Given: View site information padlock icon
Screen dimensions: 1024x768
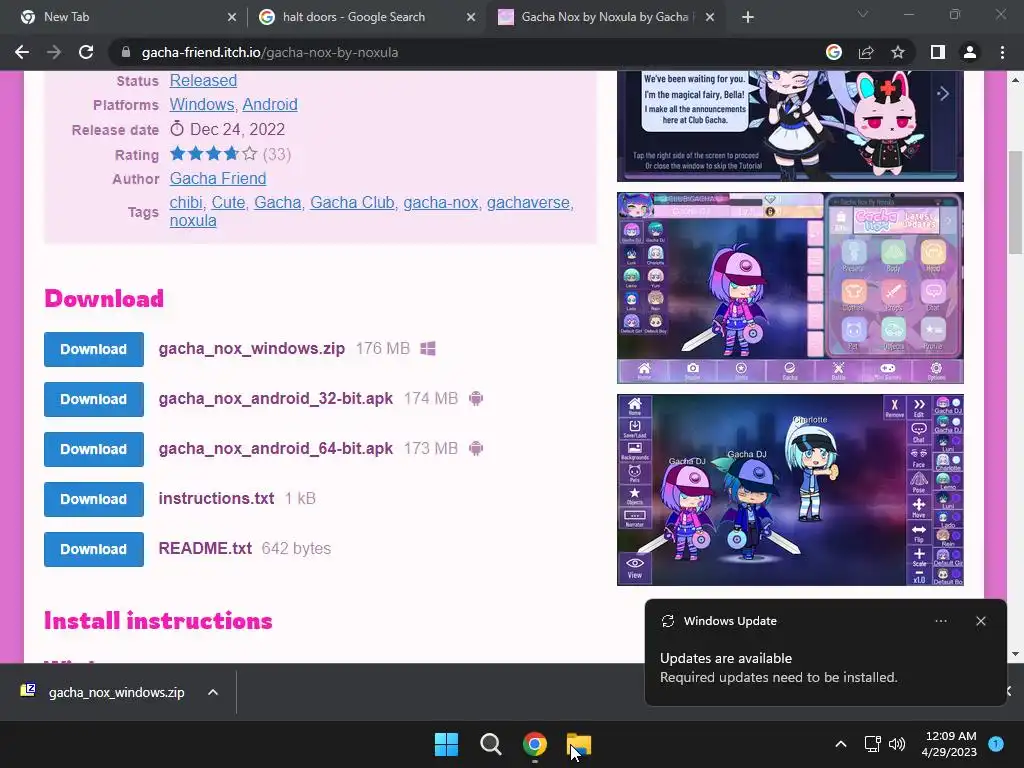Looking at the screenshot, I should pos(126,52).
